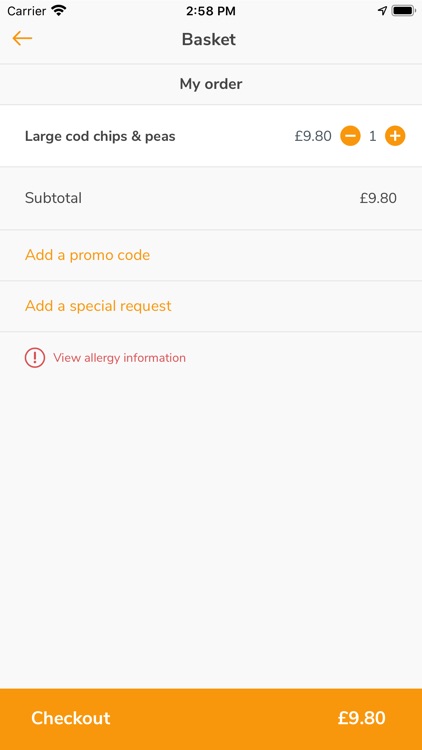Tap the battery indicator icon

[x=403, y=11]
